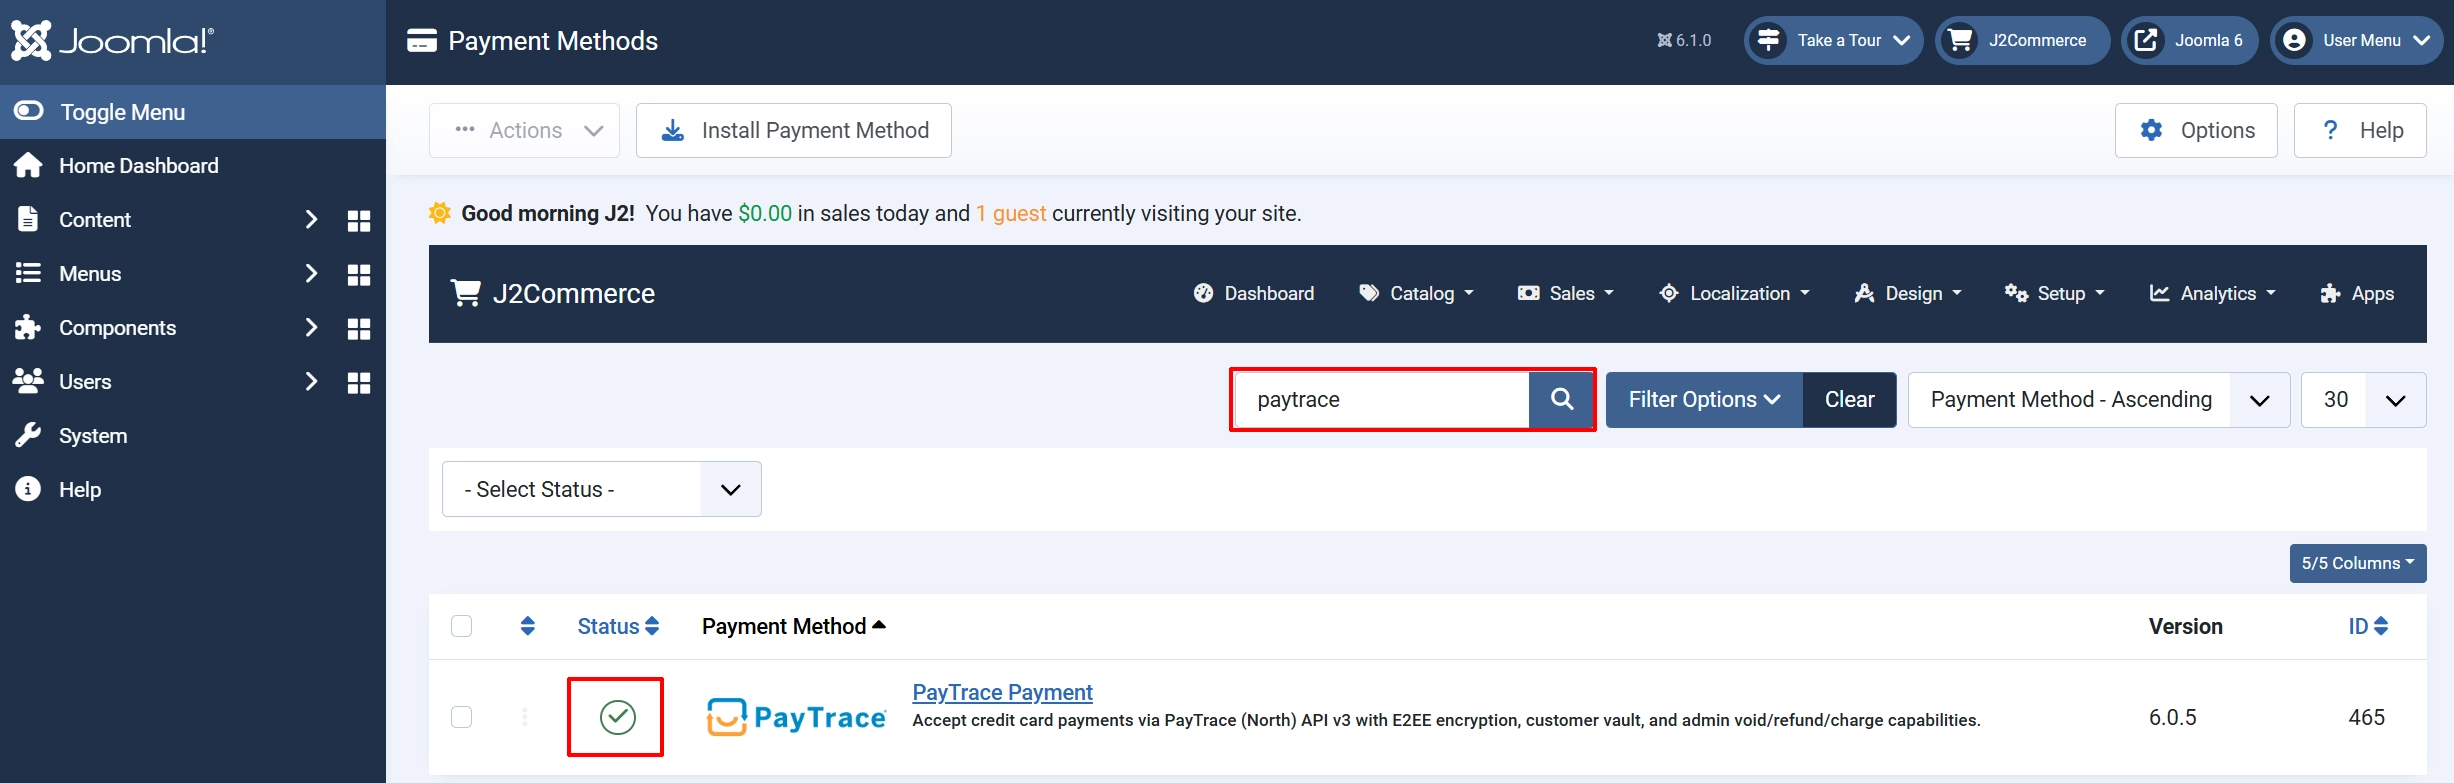Sort the table by Status

tap(618, 626)
